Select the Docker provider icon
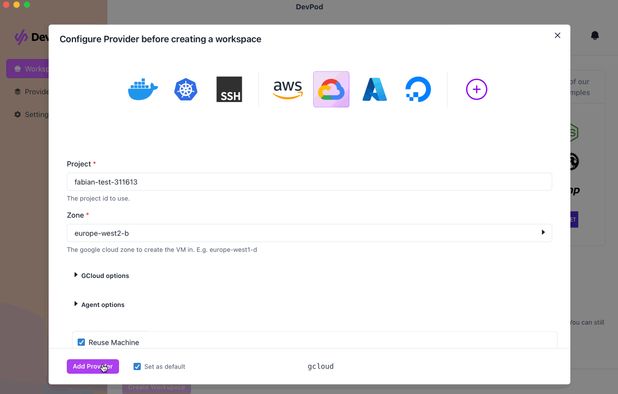 (143, 89)
